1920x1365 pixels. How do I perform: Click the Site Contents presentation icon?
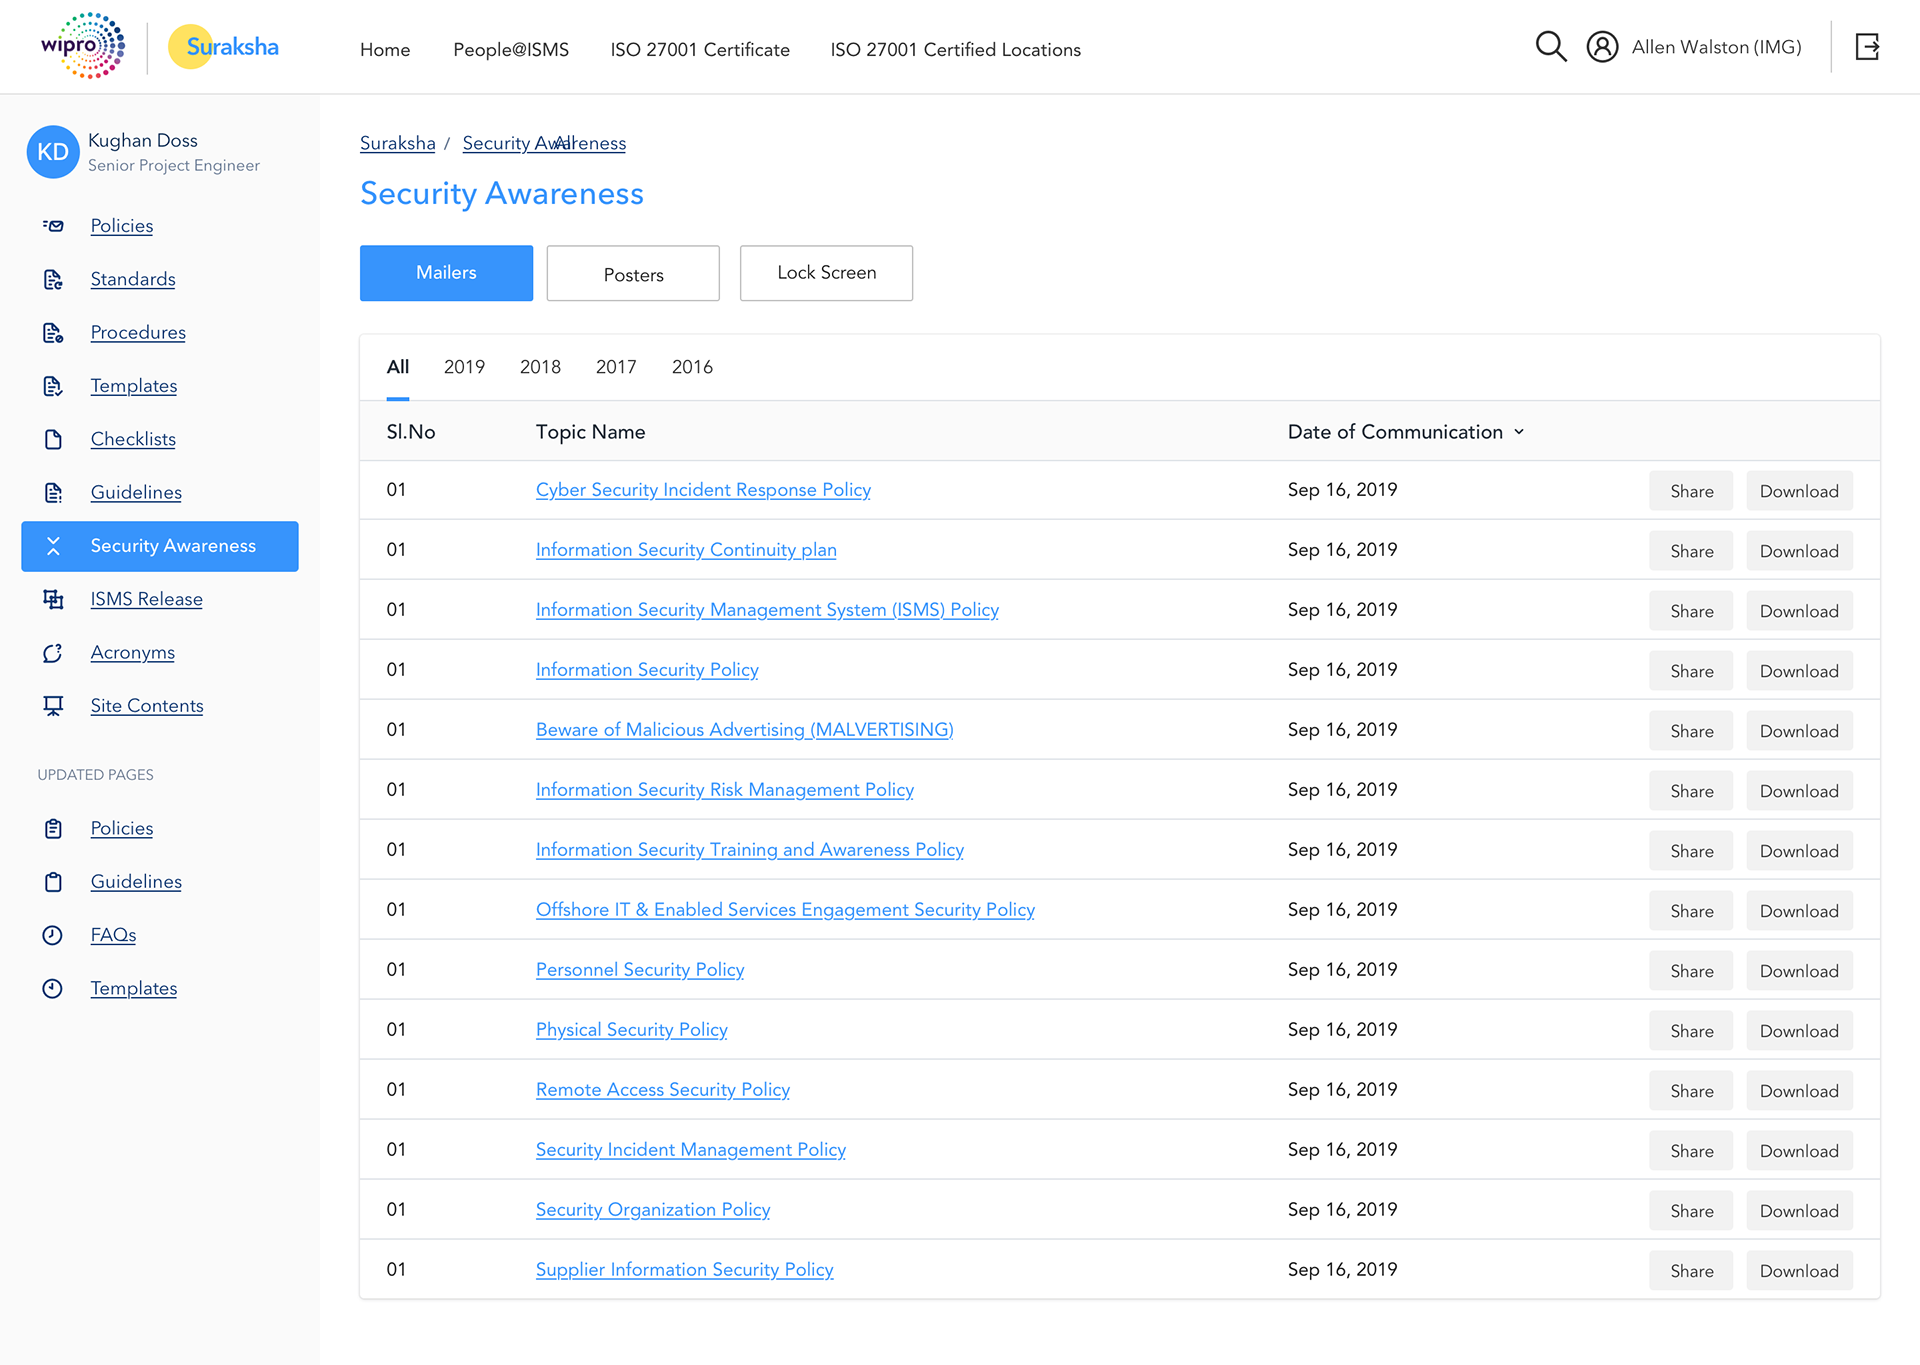(x=53, y=706)
